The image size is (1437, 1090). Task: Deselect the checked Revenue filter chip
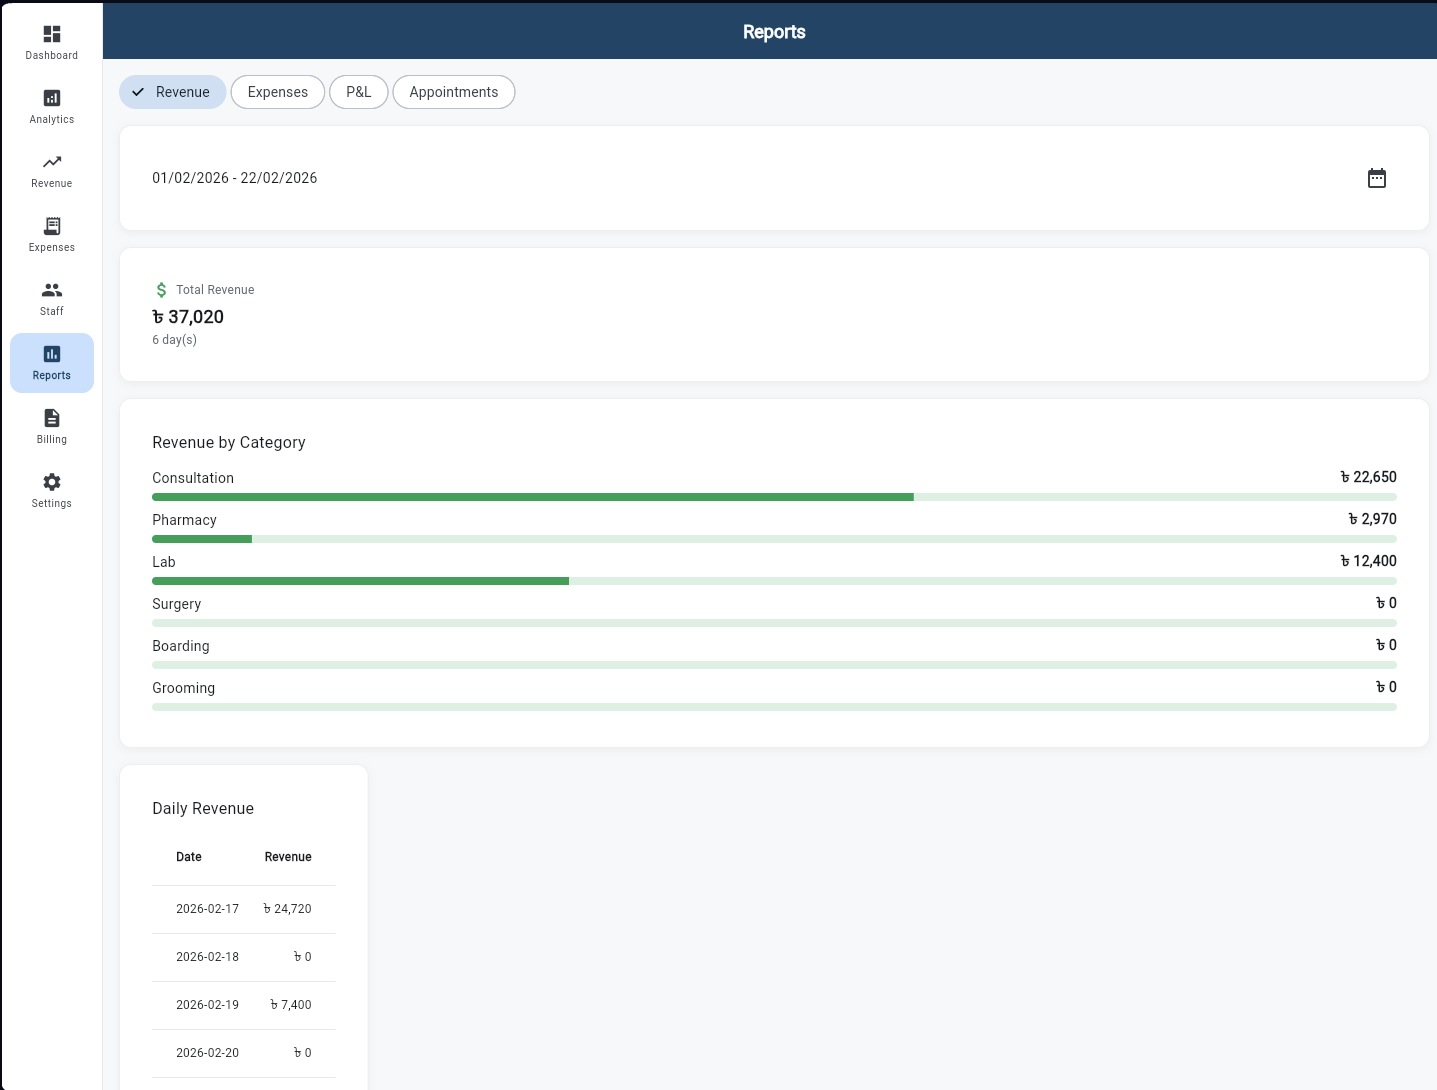[172, 91]
